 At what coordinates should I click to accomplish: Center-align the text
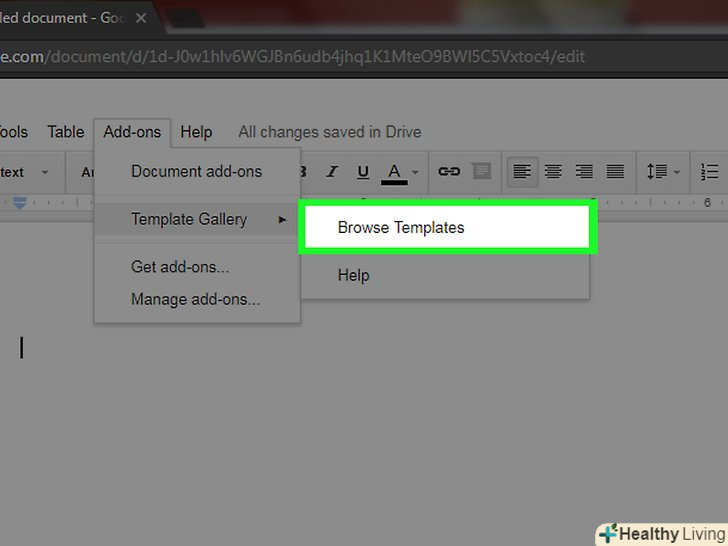point(553,172)
